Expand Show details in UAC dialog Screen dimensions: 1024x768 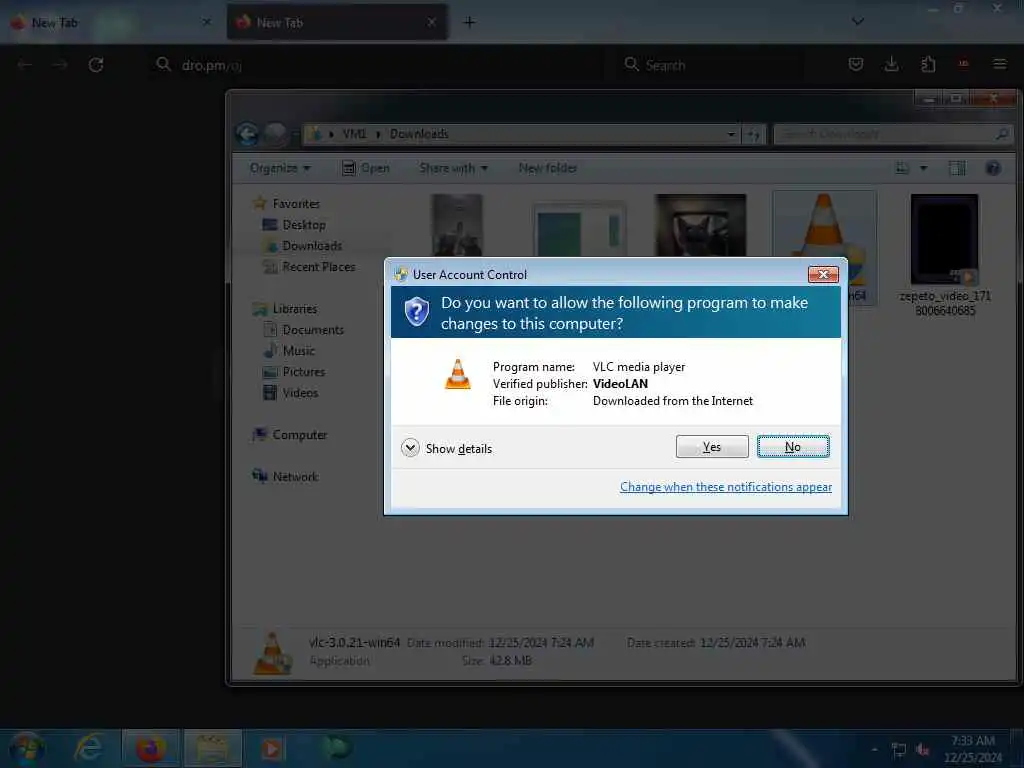point(447,449)
